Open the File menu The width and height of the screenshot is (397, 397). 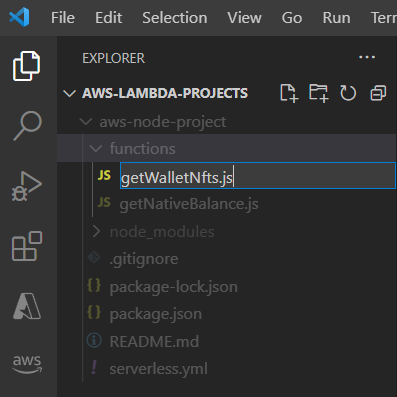pos(63,18)
